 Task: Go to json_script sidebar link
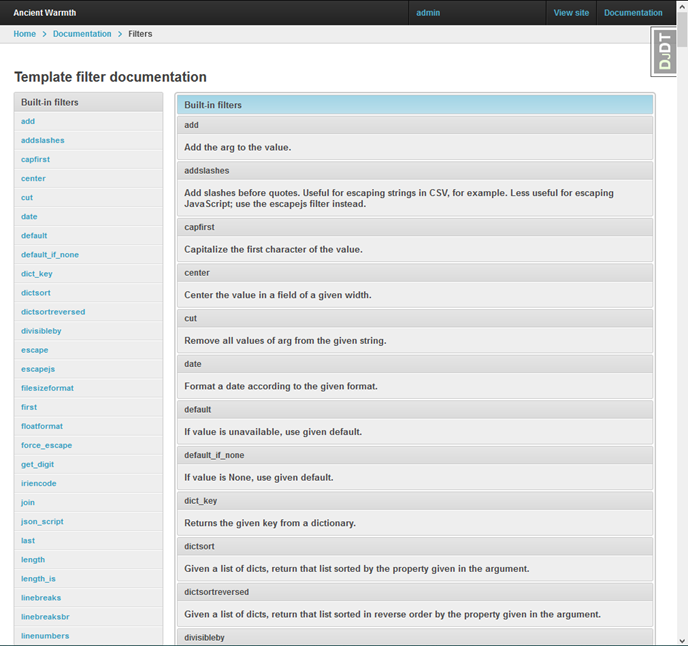point(42,521)
